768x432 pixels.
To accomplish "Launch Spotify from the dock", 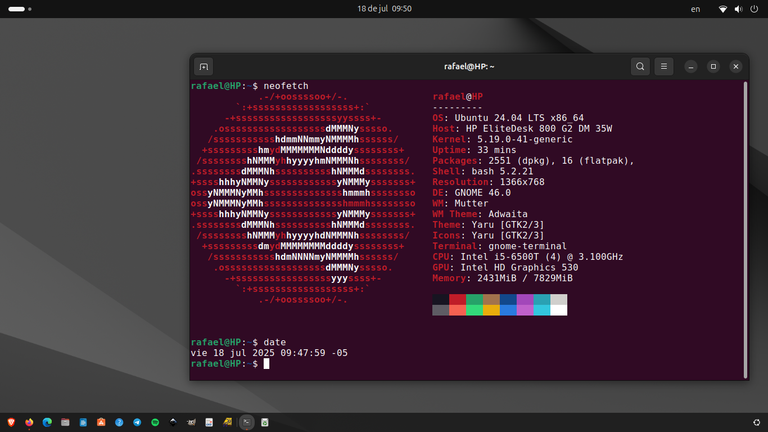I will pyautogui.click(x=155, y=422).
